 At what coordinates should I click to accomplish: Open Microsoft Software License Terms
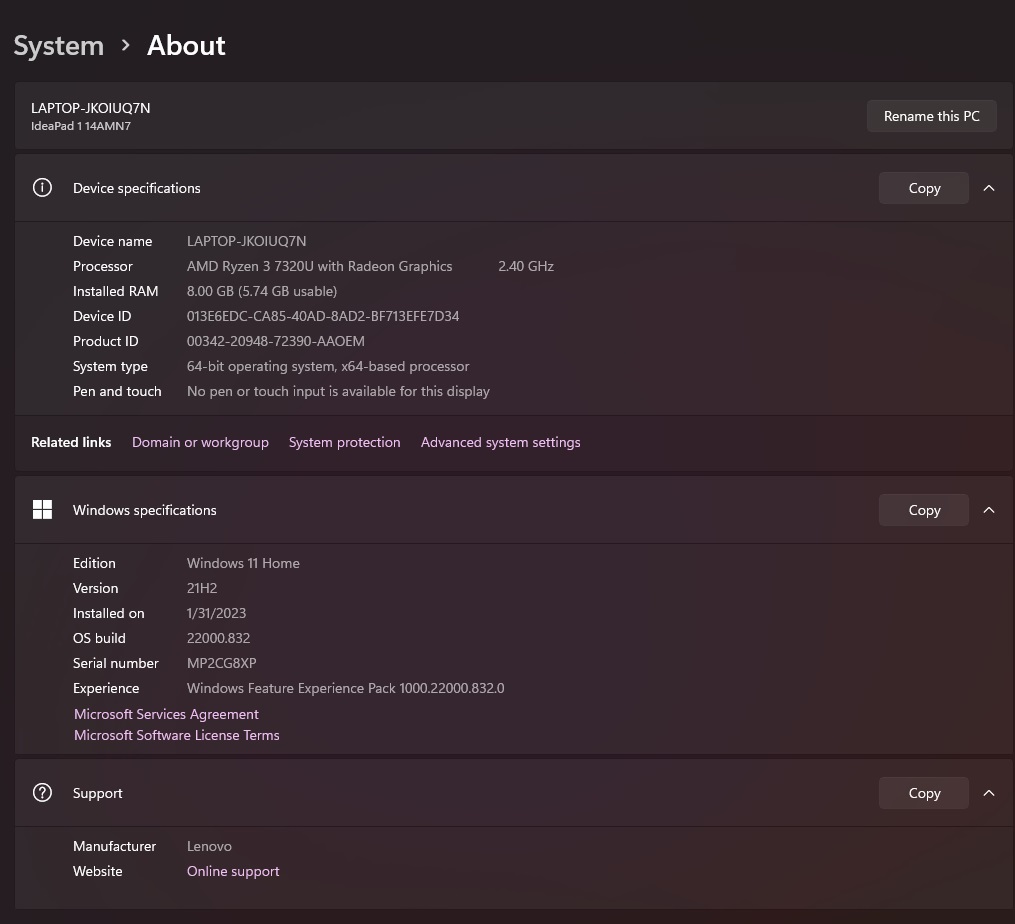pos(177,735)
